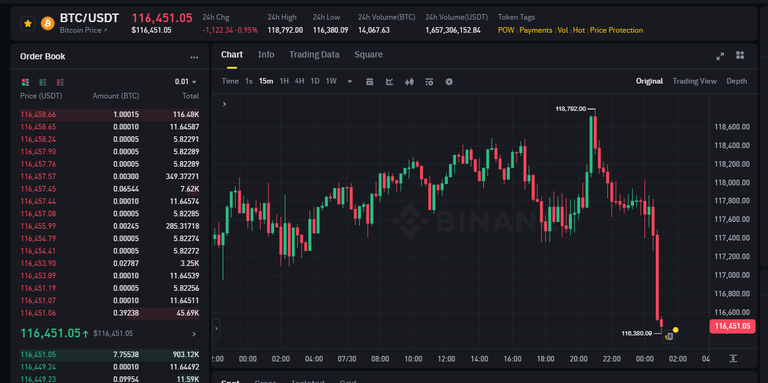The width and height of the screenshot is (768, 383).
Task: Show only buy orders in order book
Action: tap(43, 82)
